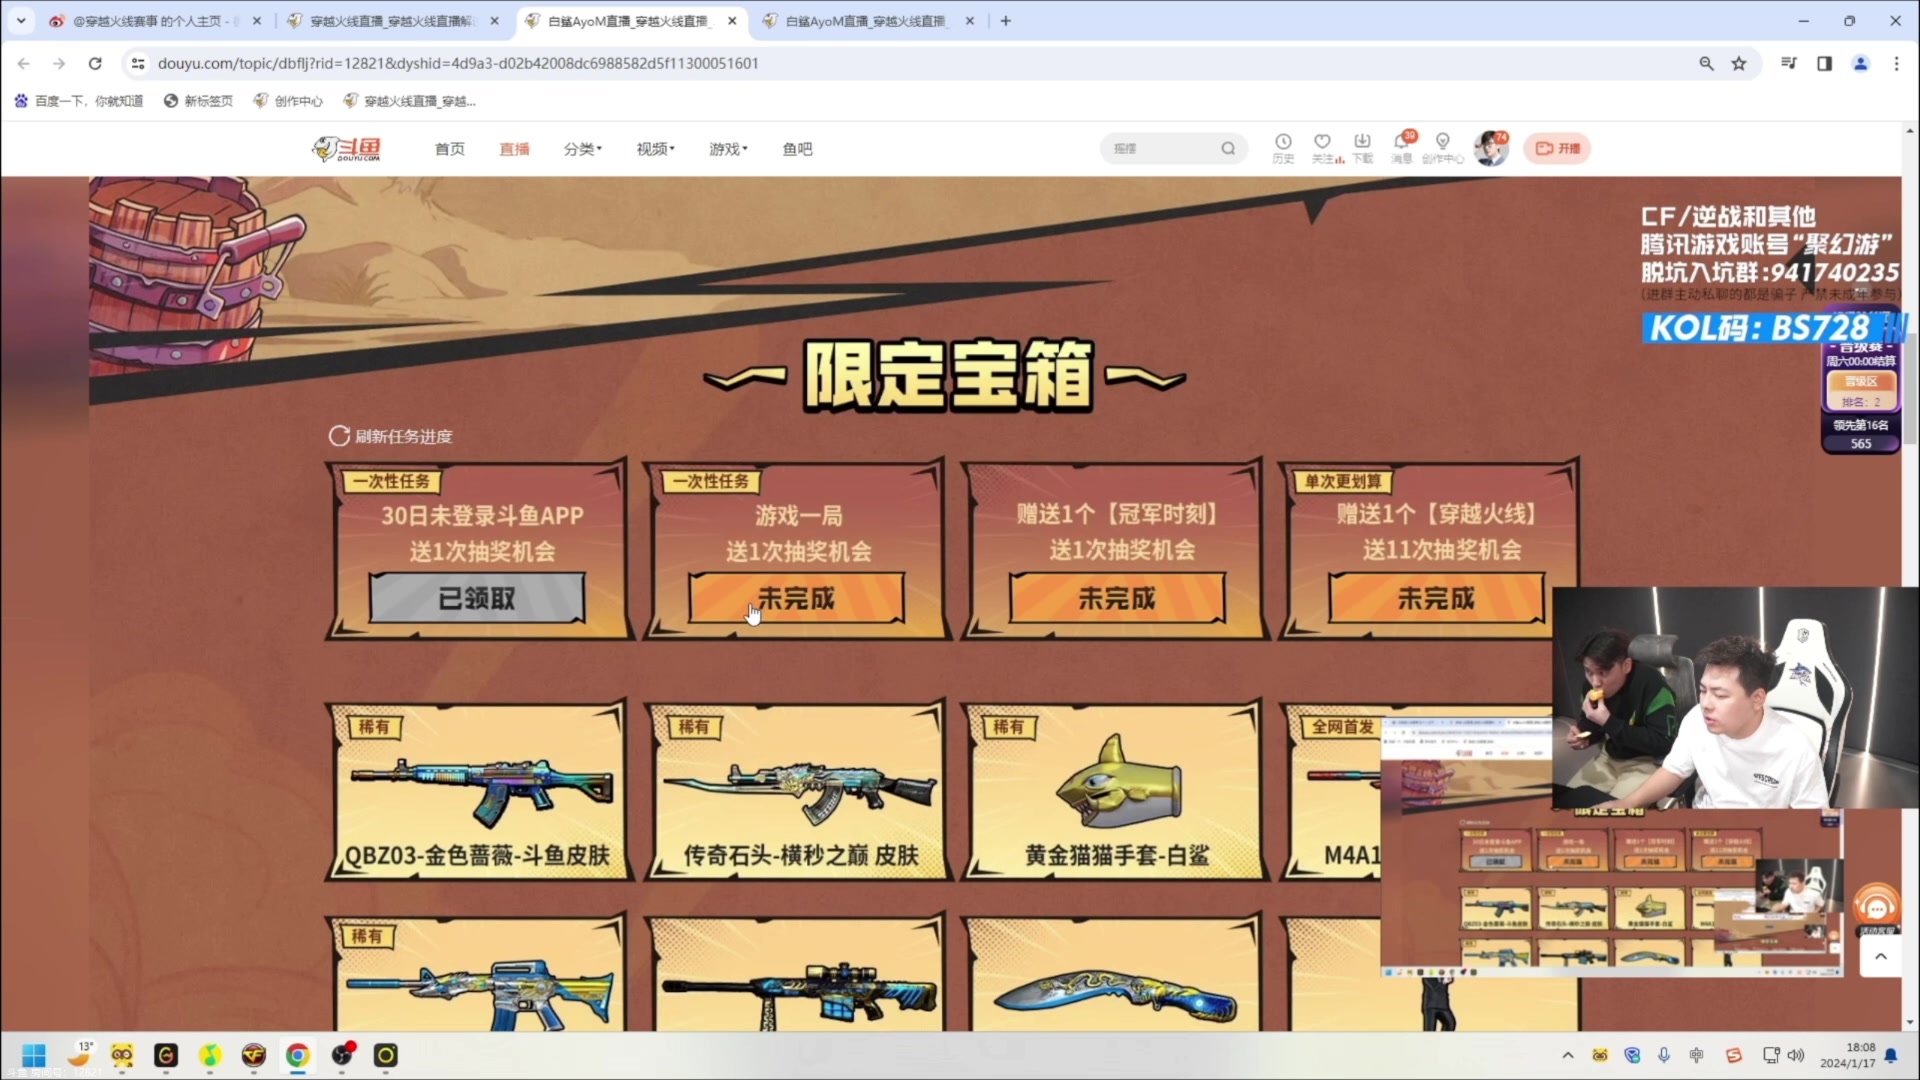Open the QQ Music icon in taskbar
This screenshot has height=1080, width=1920.
tap(210, 1056)
